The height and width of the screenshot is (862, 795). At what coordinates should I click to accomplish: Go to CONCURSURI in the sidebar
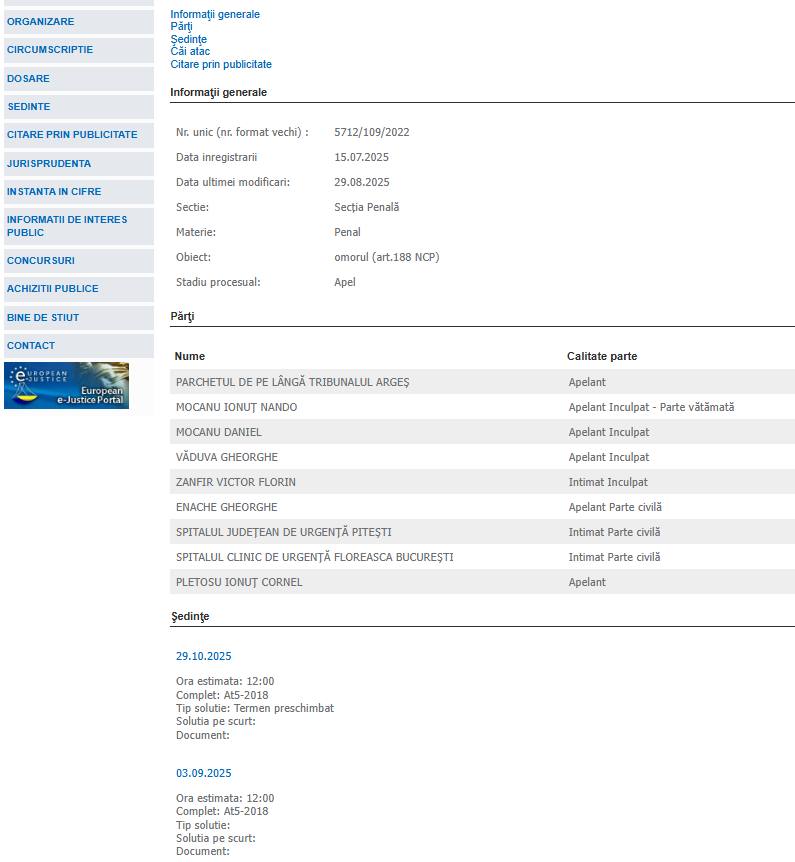pyautogui.click(x=41, y=260)
